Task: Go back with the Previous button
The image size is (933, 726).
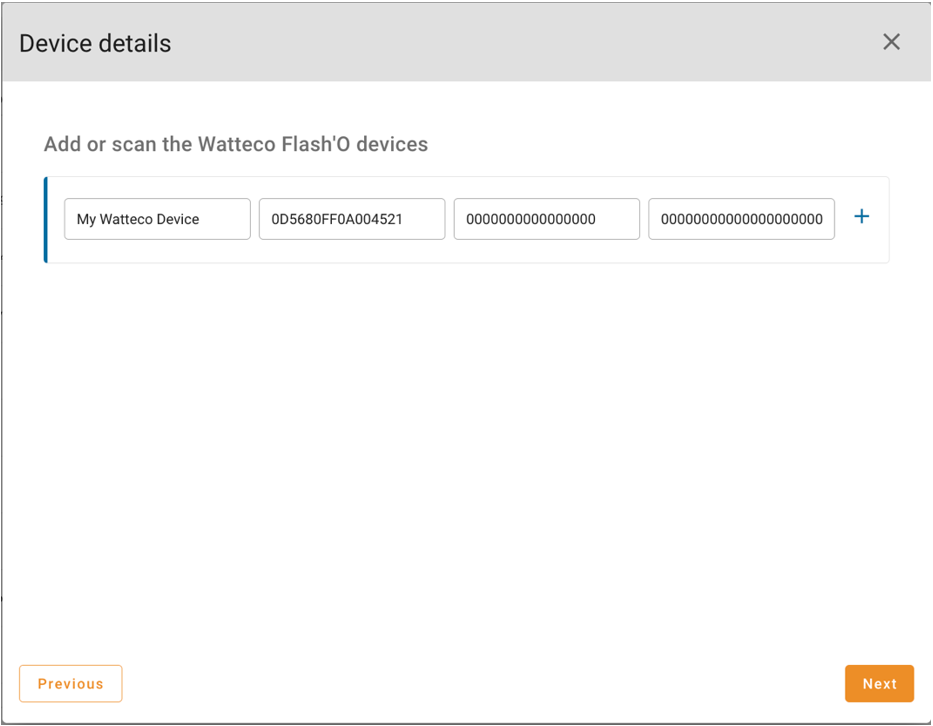Action: click(x=71, y=684)
